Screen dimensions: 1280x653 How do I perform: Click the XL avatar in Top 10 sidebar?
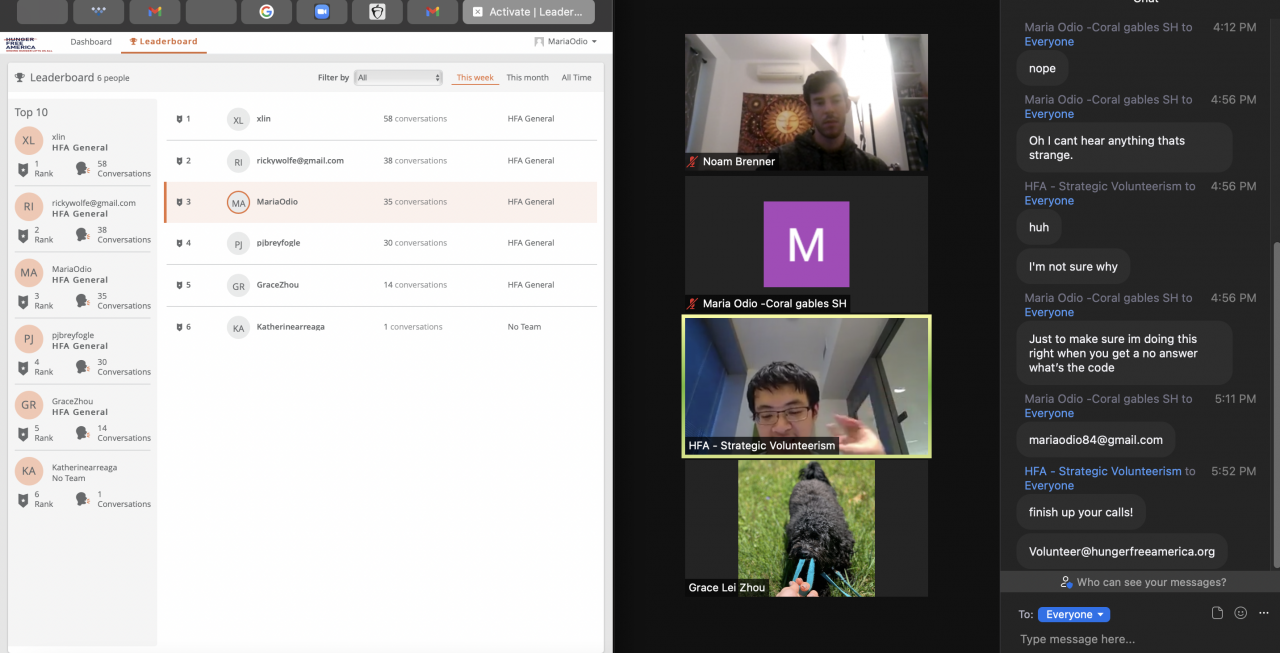(x=29, y=141)
